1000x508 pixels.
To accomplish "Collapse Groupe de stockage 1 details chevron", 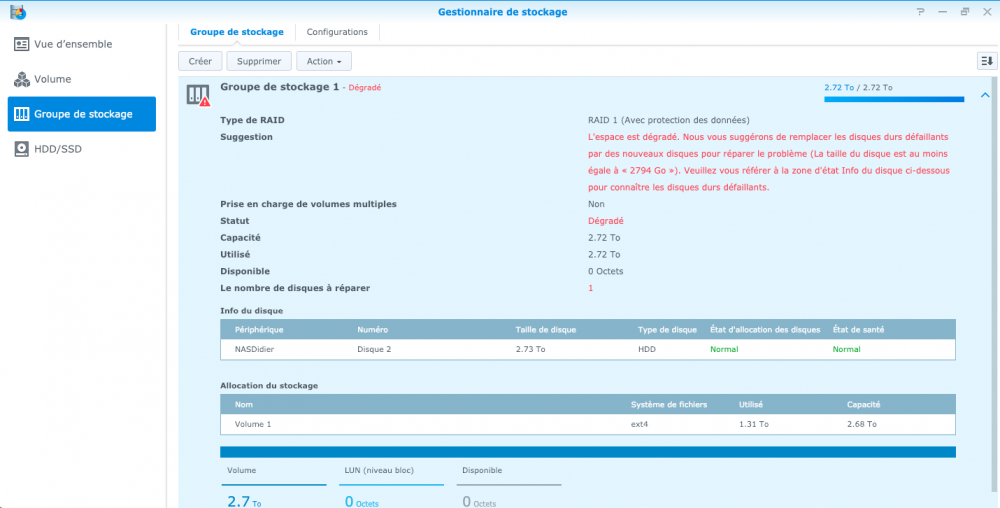I will pos(985,95).
